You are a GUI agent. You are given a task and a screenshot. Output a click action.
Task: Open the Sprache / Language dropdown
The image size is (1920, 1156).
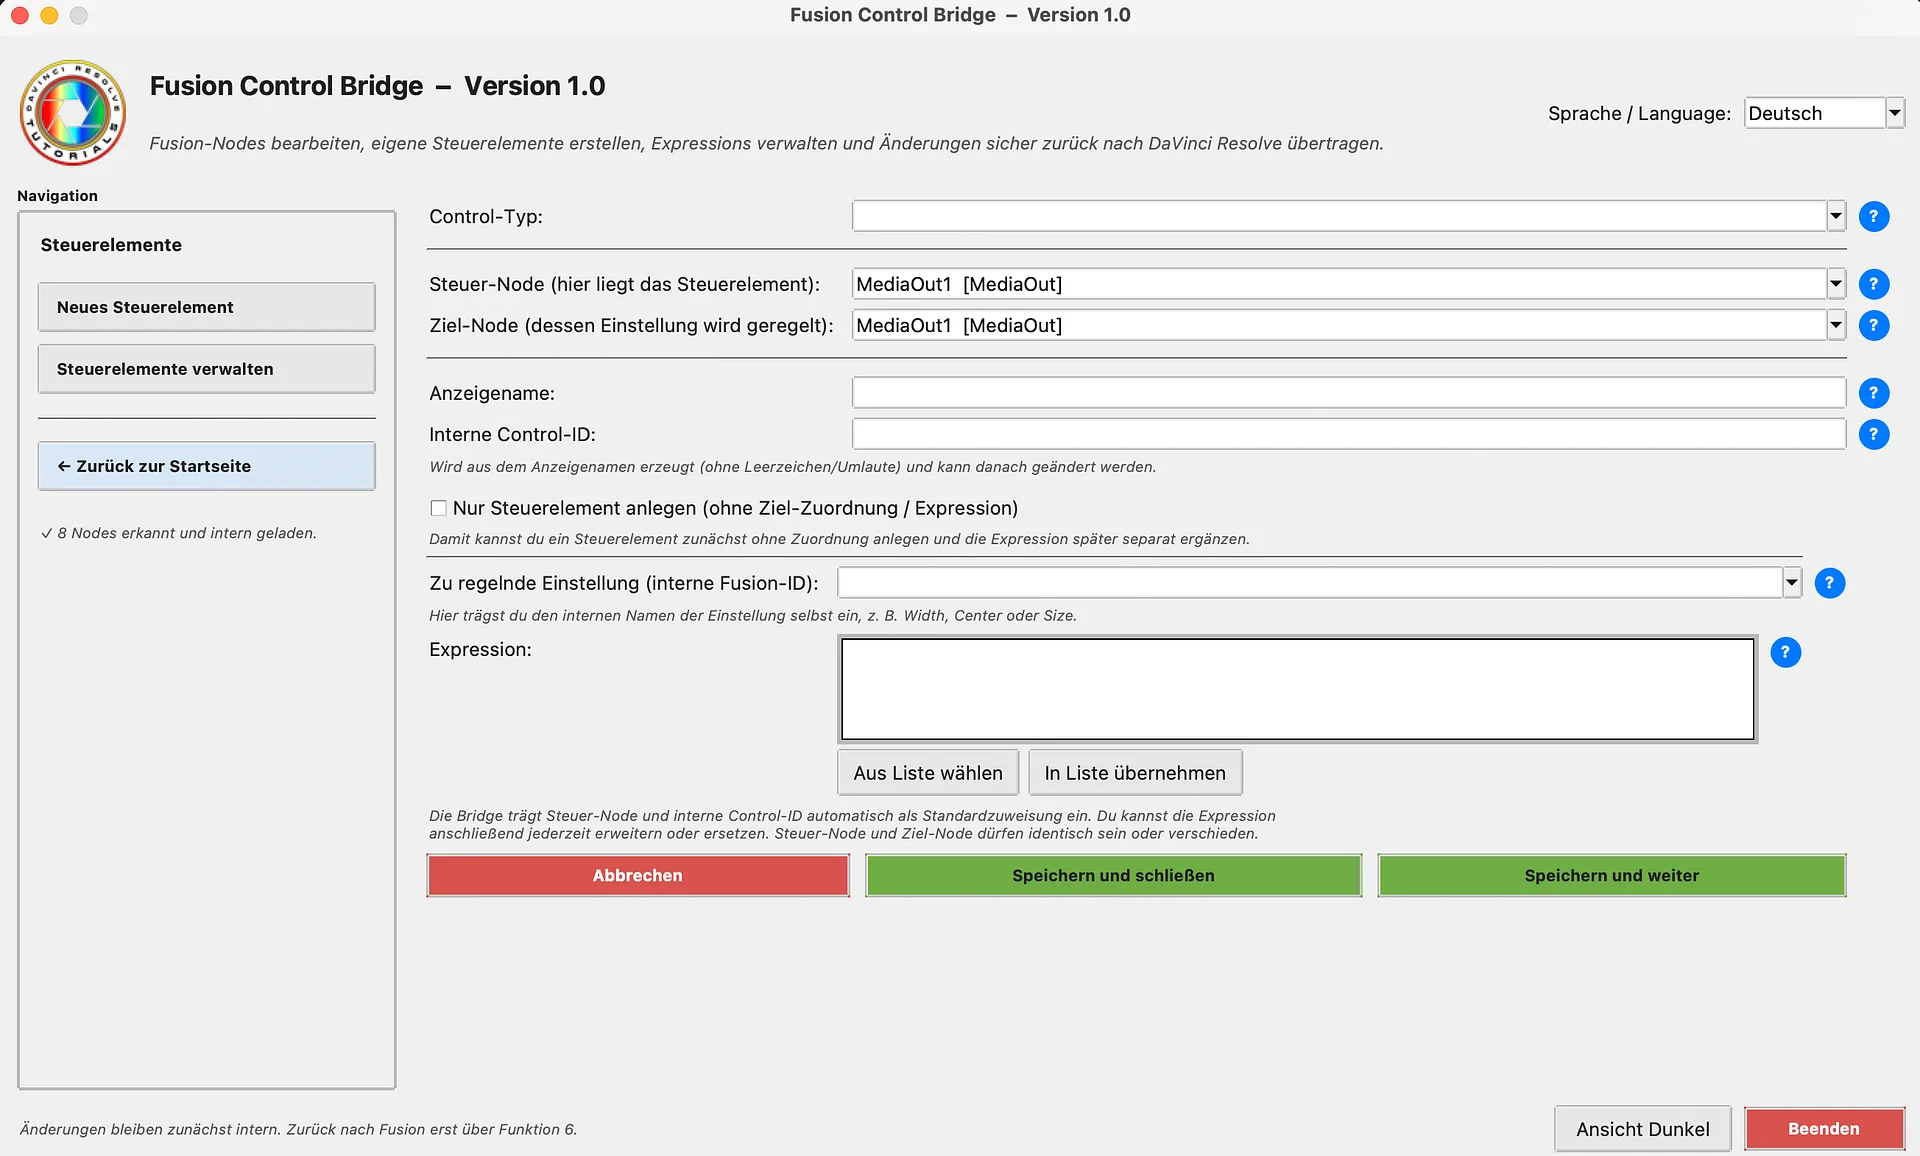(1894, 113)
